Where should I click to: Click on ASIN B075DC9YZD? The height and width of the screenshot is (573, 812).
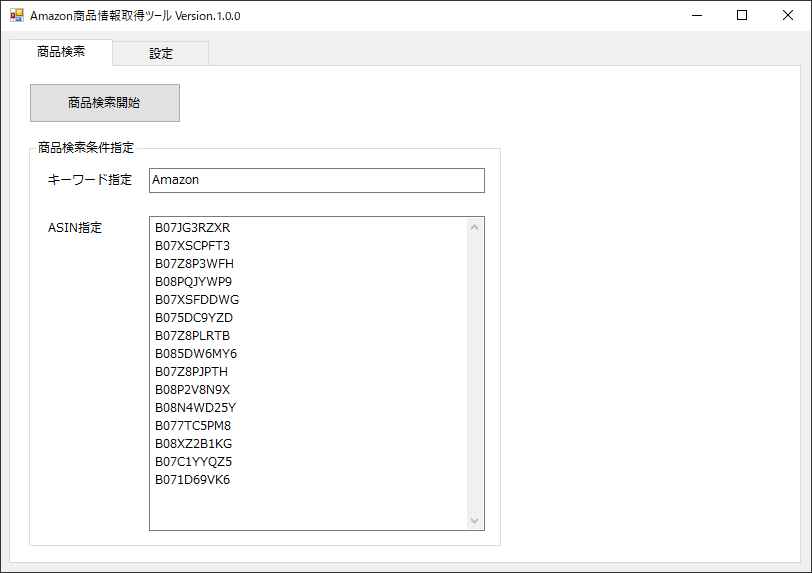click(x=194, y=318)
